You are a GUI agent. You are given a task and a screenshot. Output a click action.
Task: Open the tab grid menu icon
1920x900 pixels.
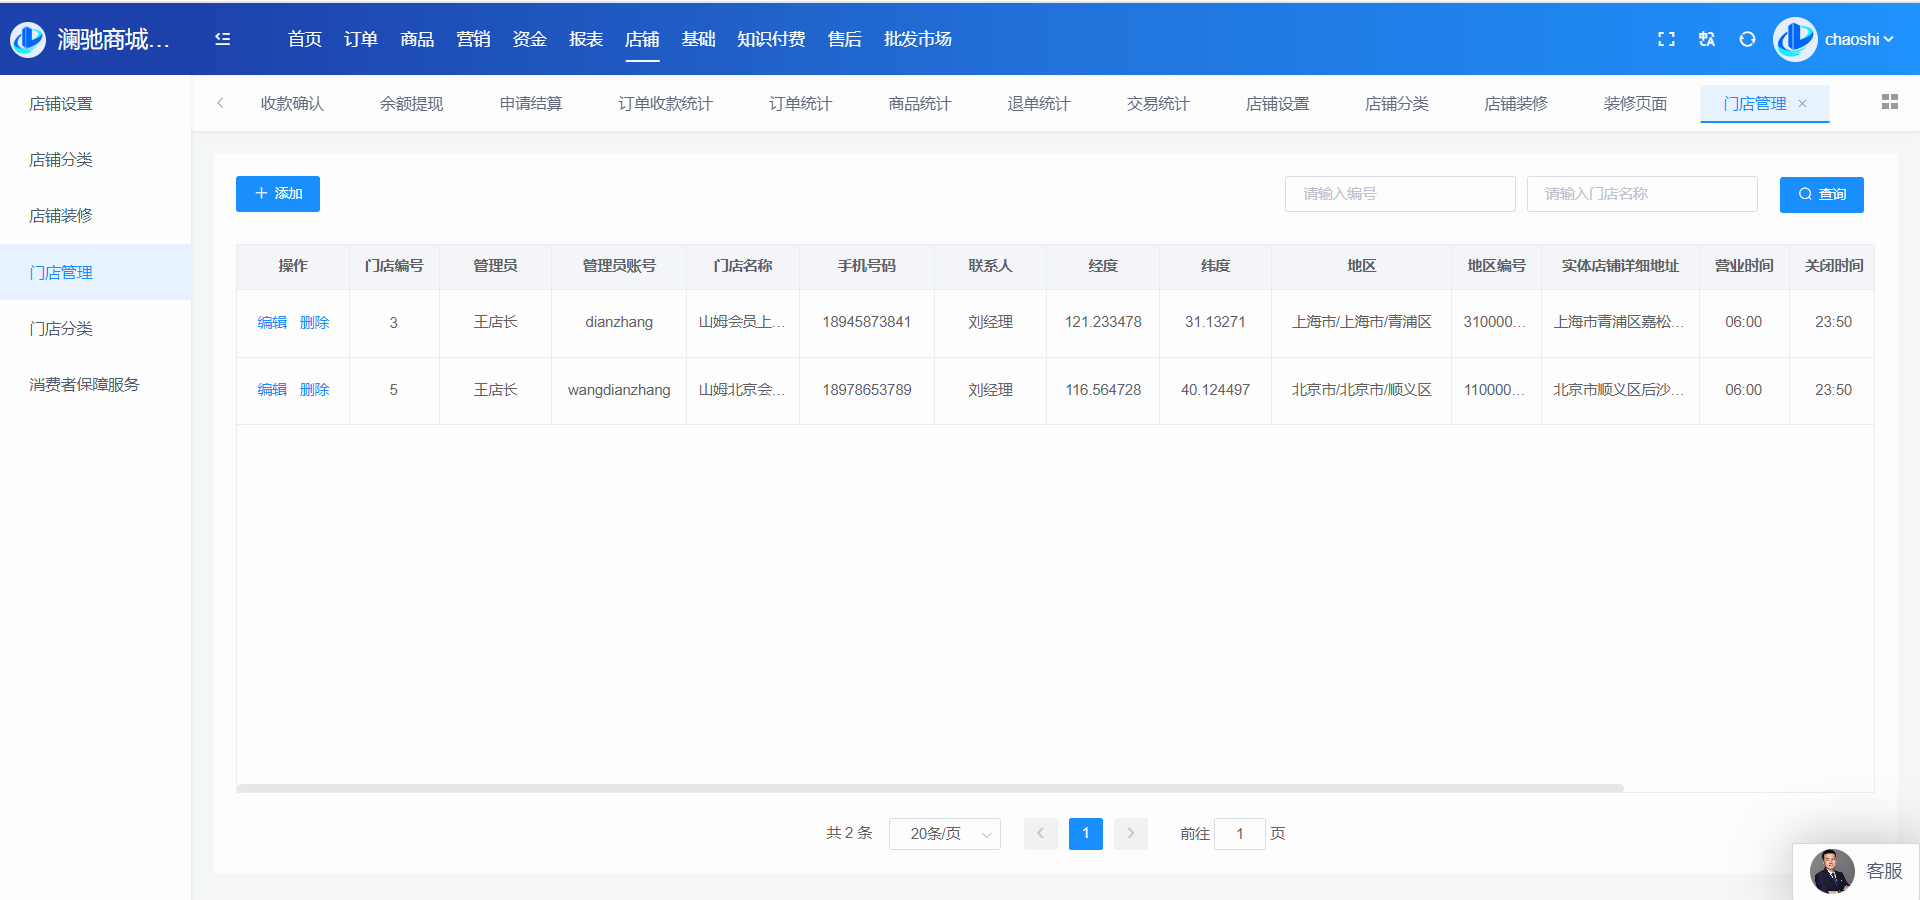(1889, 102)
